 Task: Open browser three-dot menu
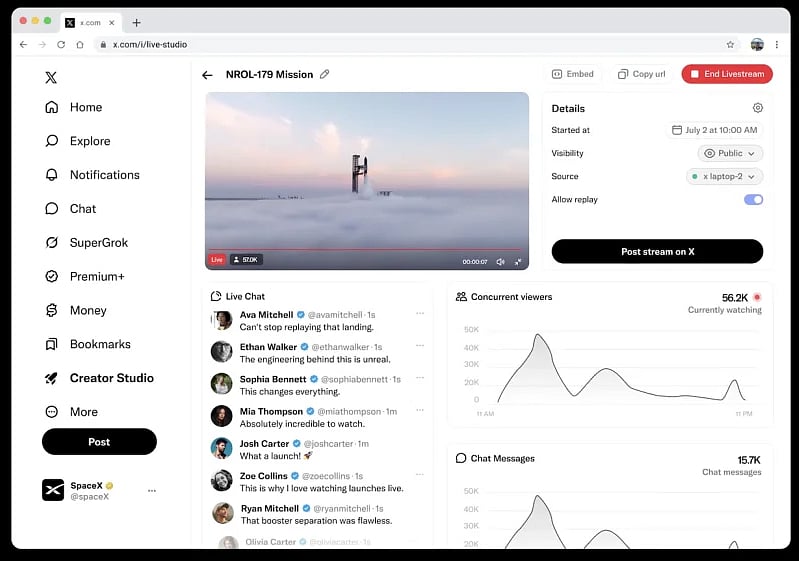tap(777, 44)
